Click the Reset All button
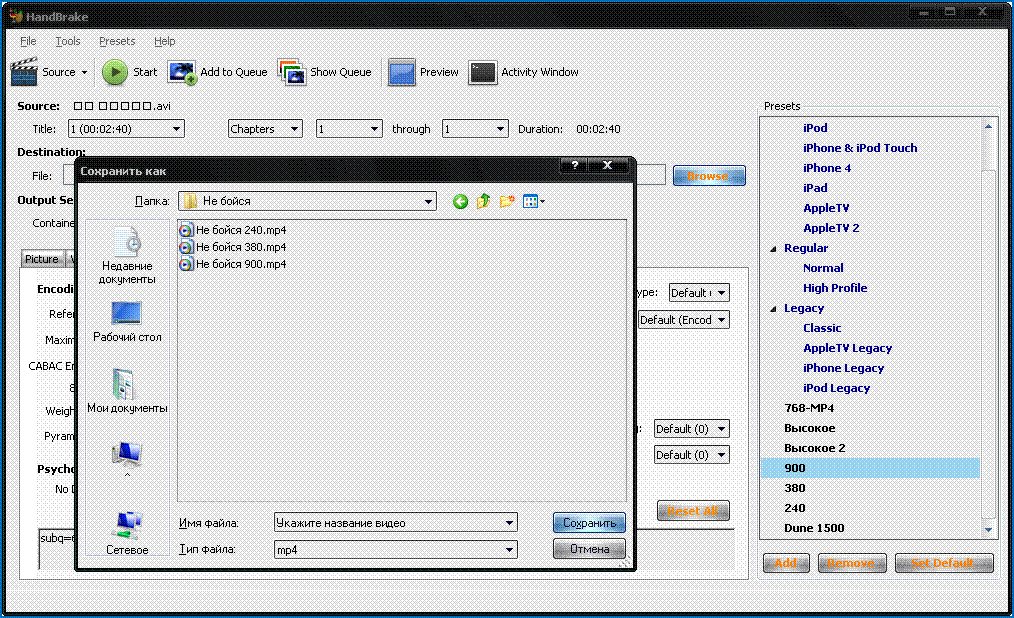The height and width of the screenshot is (618, 1014). [693, 511]
